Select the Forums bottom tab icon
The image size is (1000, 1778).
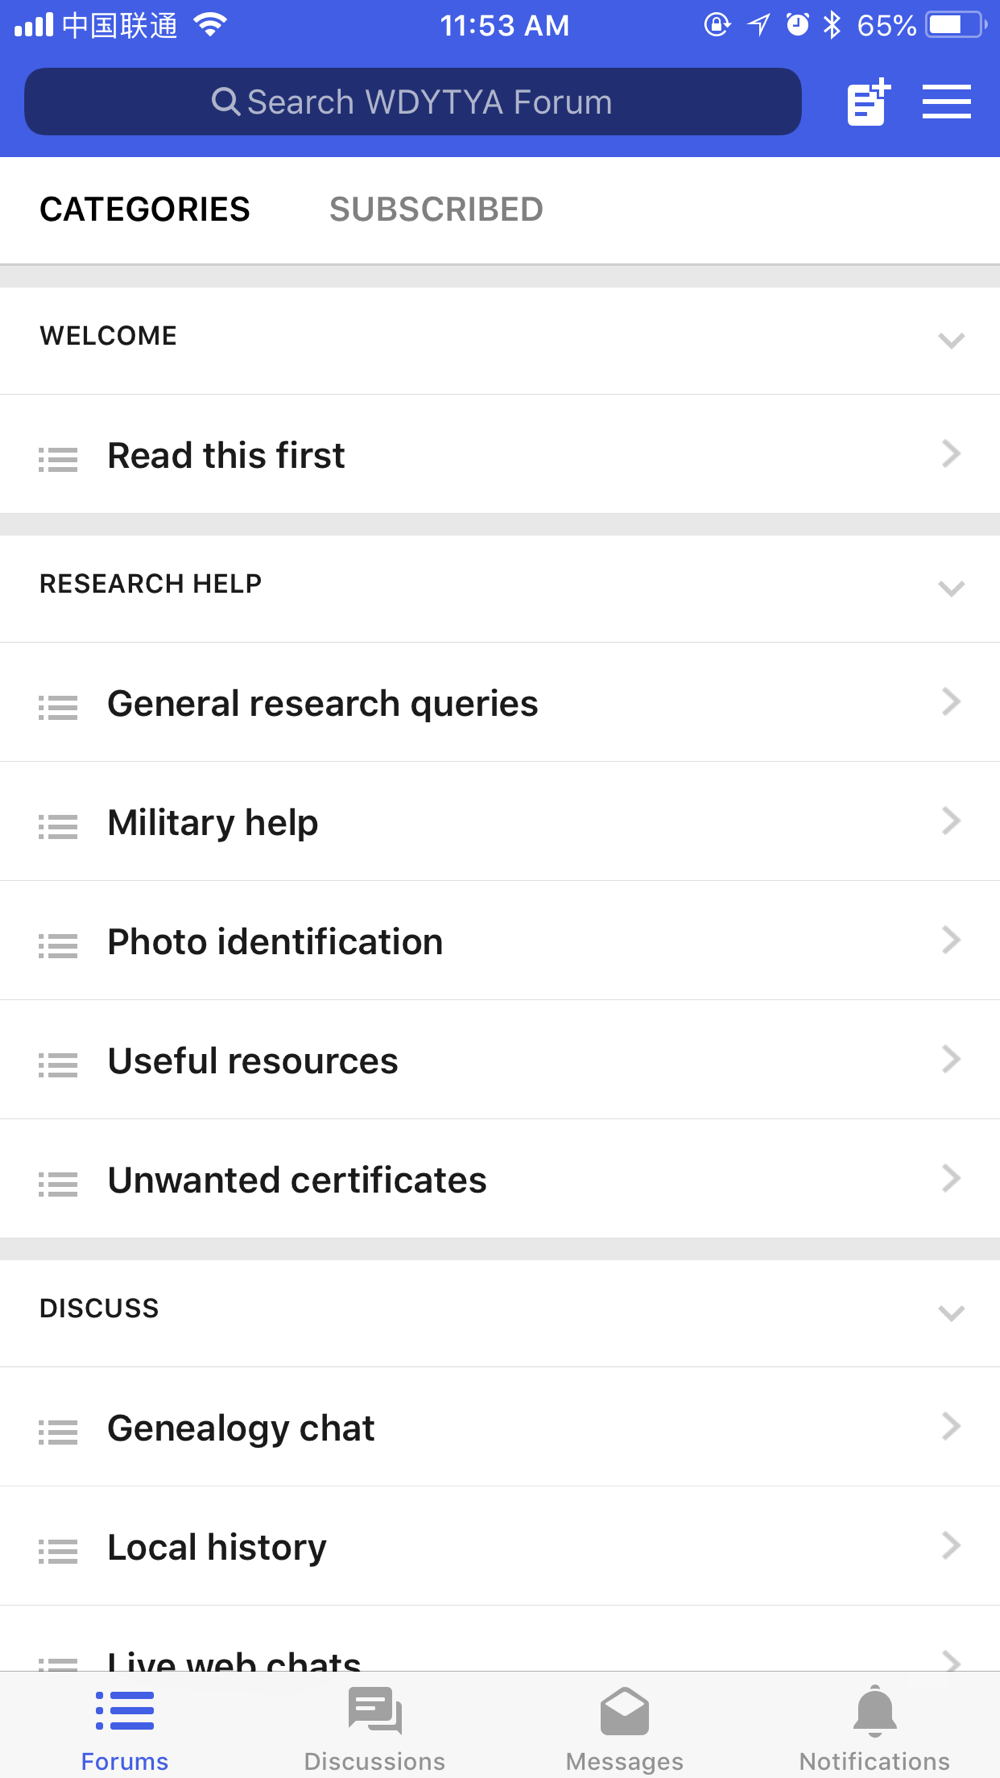point(125,1711)
